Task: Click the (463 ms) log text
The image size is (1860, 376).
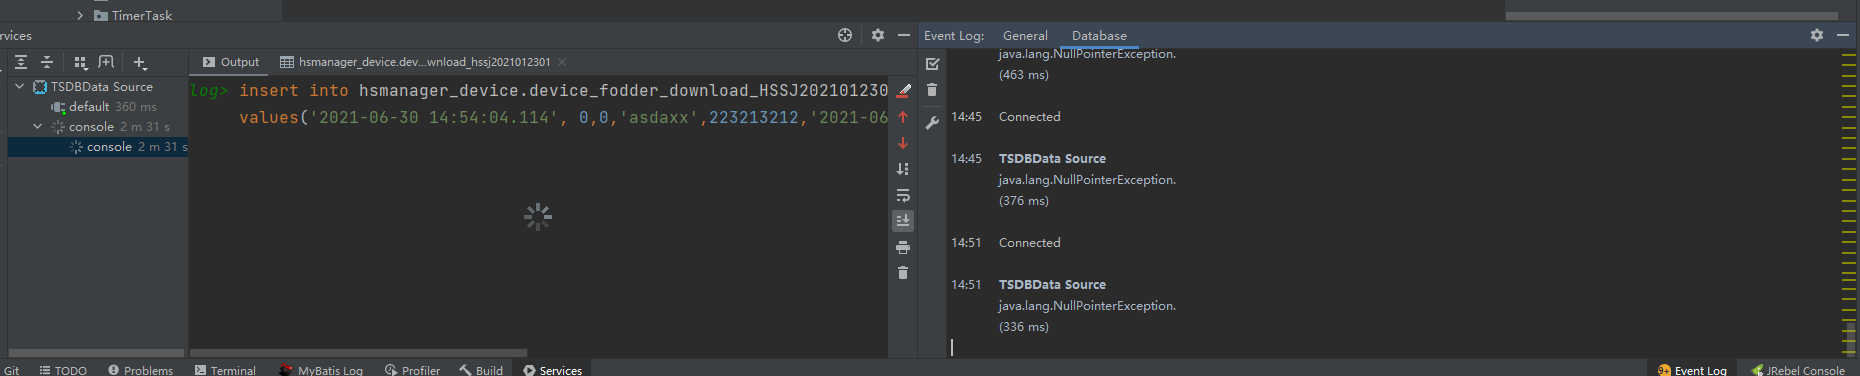Action: click(x=1023, y=75)
